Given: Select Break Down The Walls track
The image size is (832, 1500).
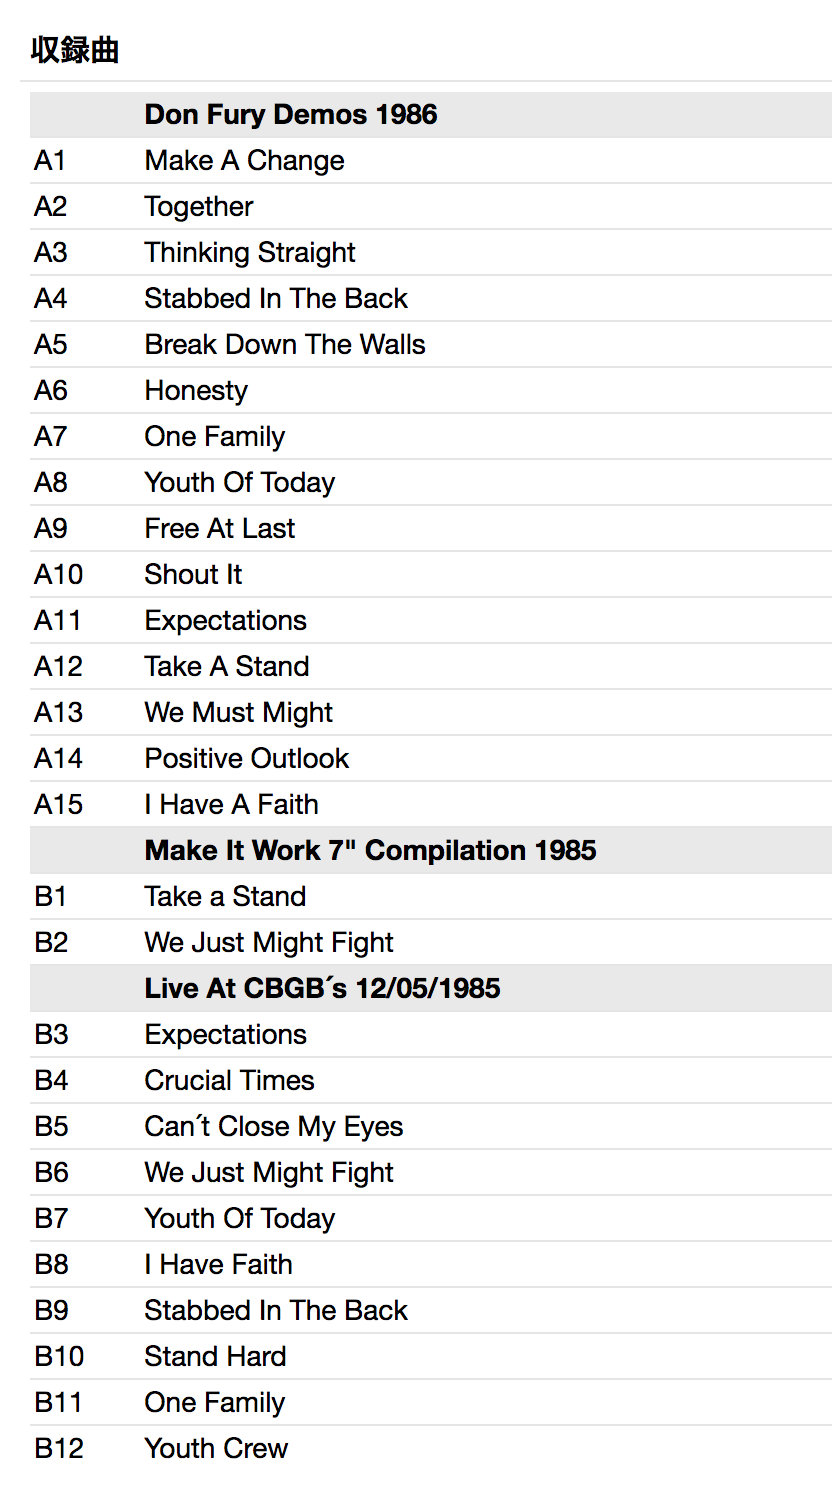Looking at the screenshot, I should (x=285, y=344).
